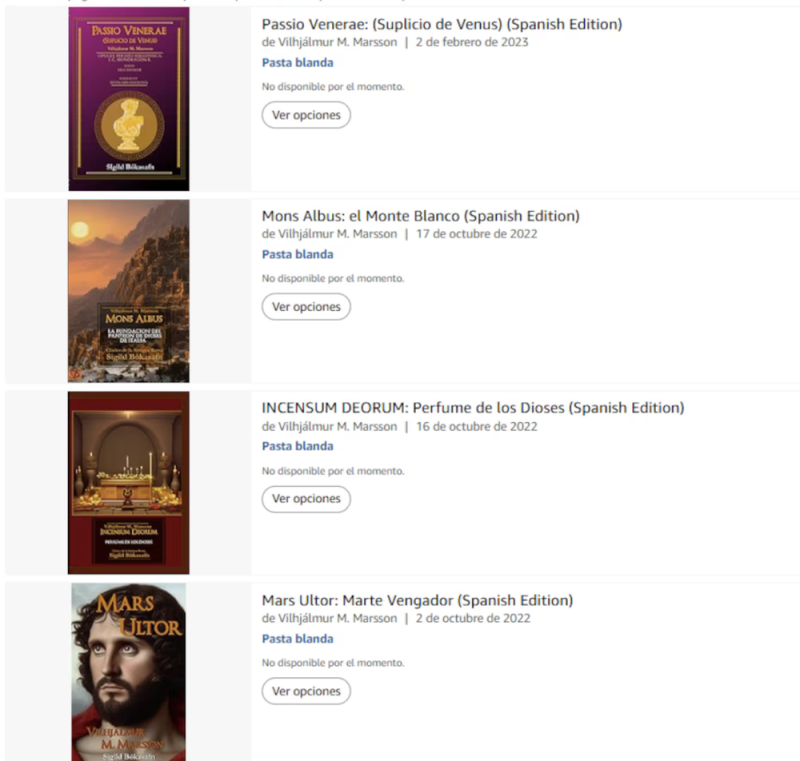The width and height of the screenshot is (800, 761).
Task: Click Ver opciones for Mars Ultor
Action: [306, 691]
